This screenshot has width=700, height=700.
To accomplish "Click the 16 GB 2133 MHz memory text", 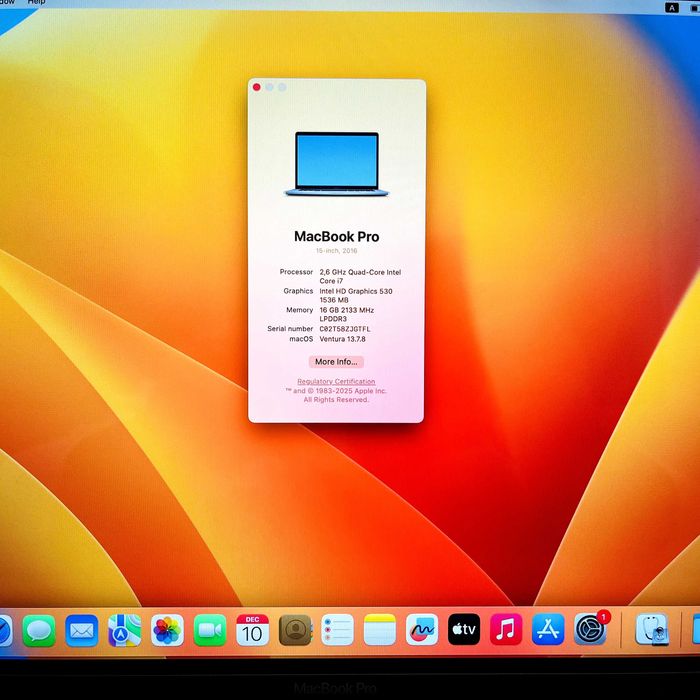I will pyautogui.click(x=347, y=310).
